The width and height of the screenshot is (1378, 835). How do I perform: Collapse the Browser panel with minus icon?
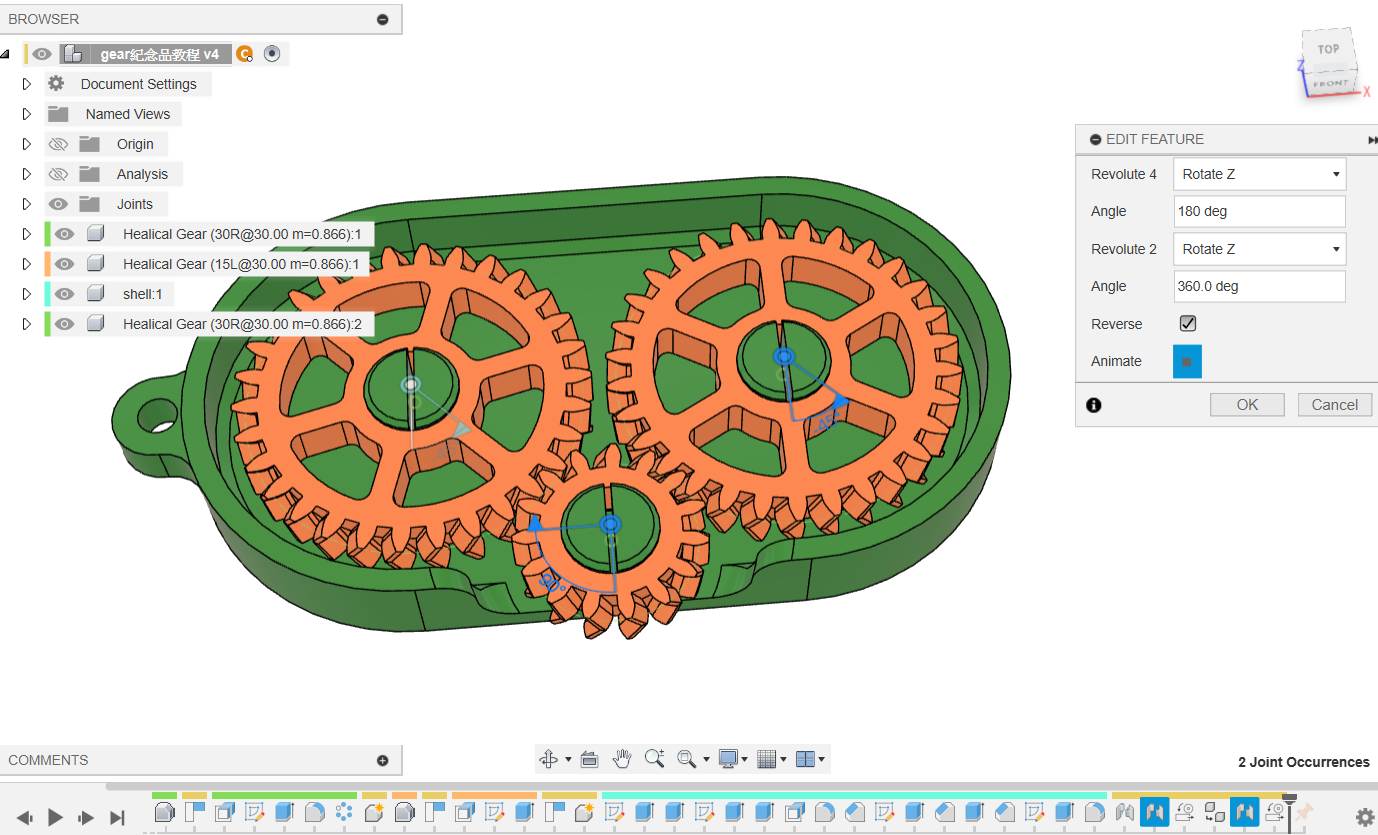click(382, 19)
